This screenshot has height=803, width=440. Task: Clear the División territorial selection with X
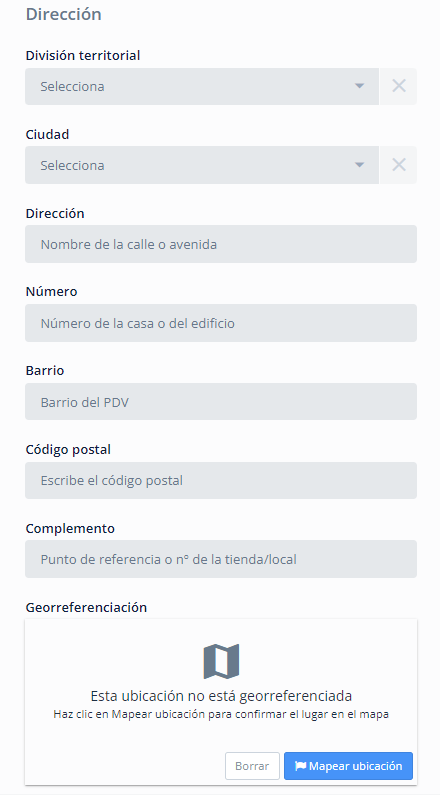click(x=399, y=86)
